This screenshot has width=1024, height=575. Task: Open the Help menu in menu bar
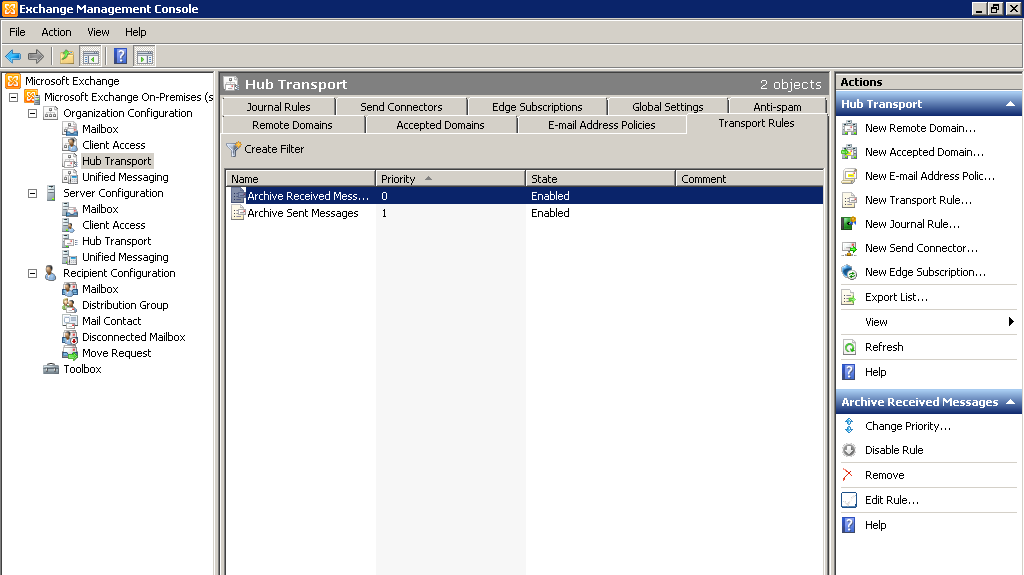pos(136,32)
